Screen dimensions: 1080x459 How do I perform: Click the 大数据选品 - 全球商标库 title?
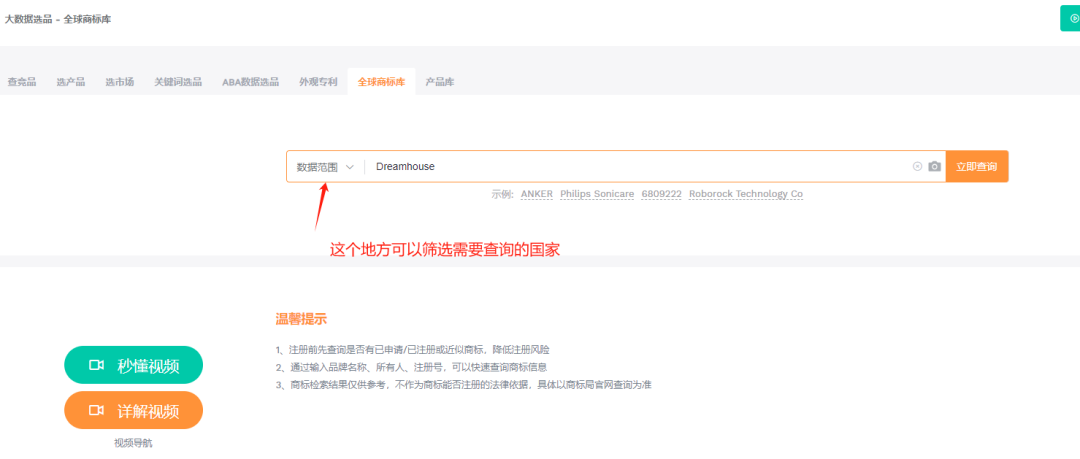tap(58, 19)
